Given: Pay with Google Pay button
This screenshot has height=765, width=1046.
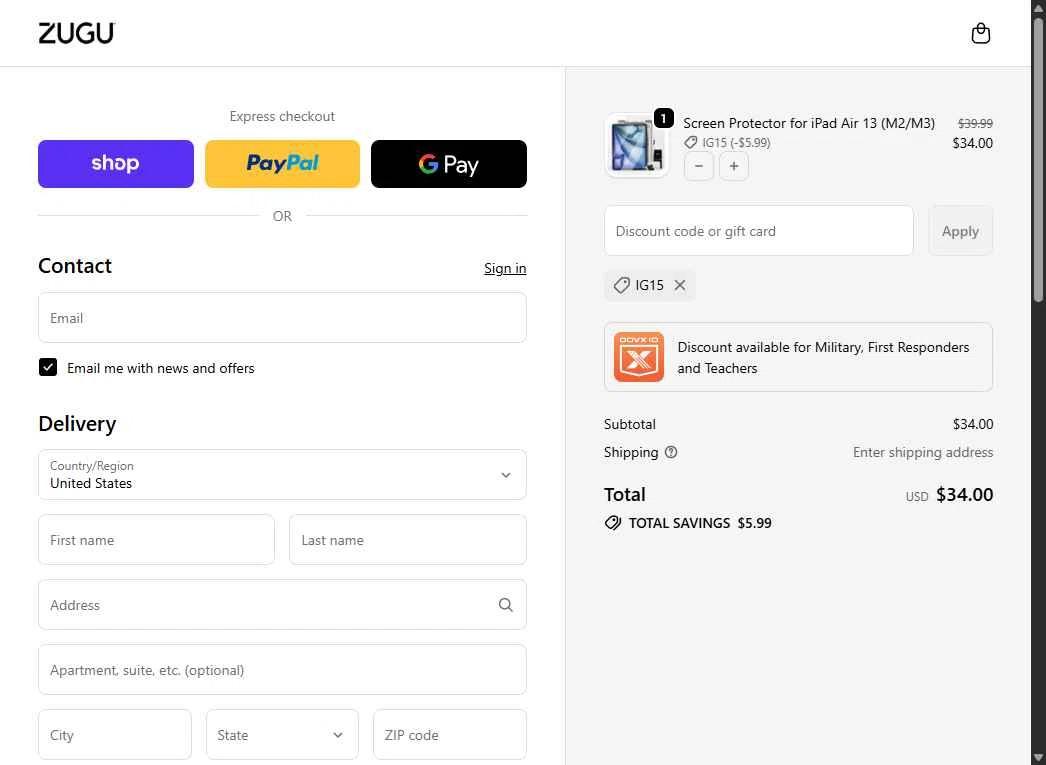Looking at the screenshot, I should [449, 164].
